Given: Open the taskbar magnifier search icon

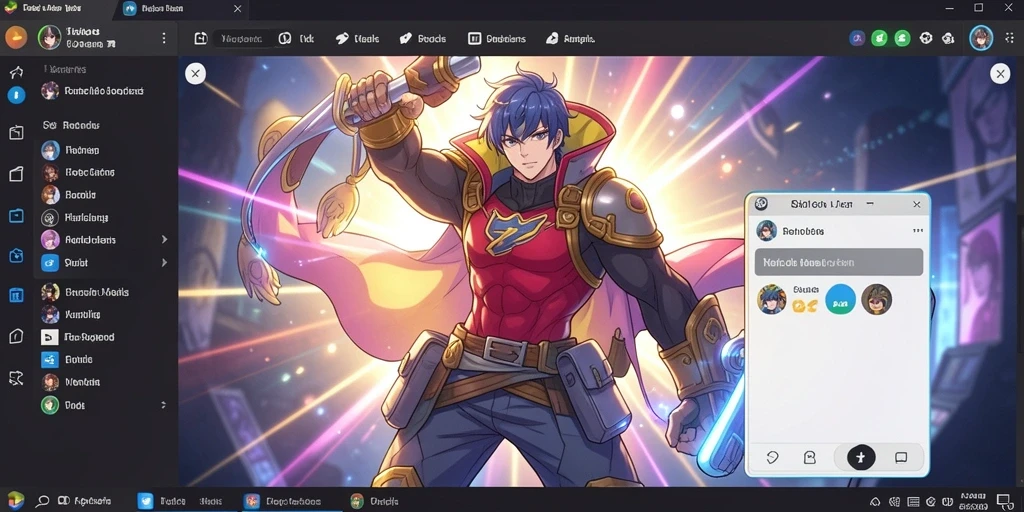Looking at the screenshot, I should pyautogui.click(x=42, y=501).
